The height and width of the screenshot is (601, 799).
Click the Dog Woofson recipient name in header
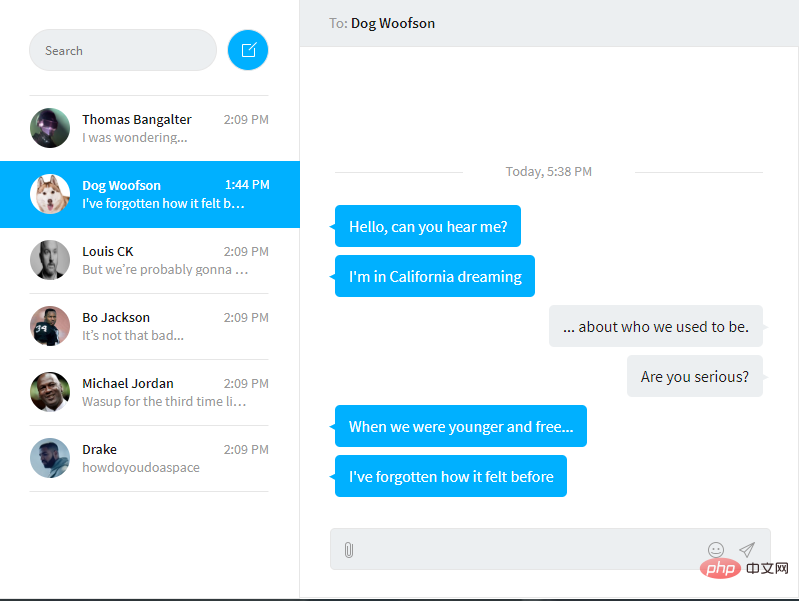[393, 23]
